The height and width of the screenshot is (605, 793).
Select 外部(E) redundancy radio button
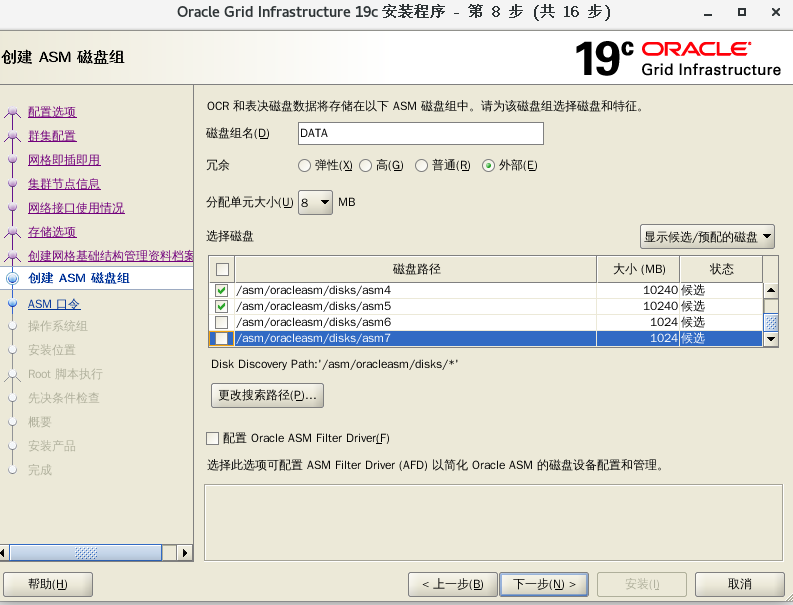click(x=488, y=165)
